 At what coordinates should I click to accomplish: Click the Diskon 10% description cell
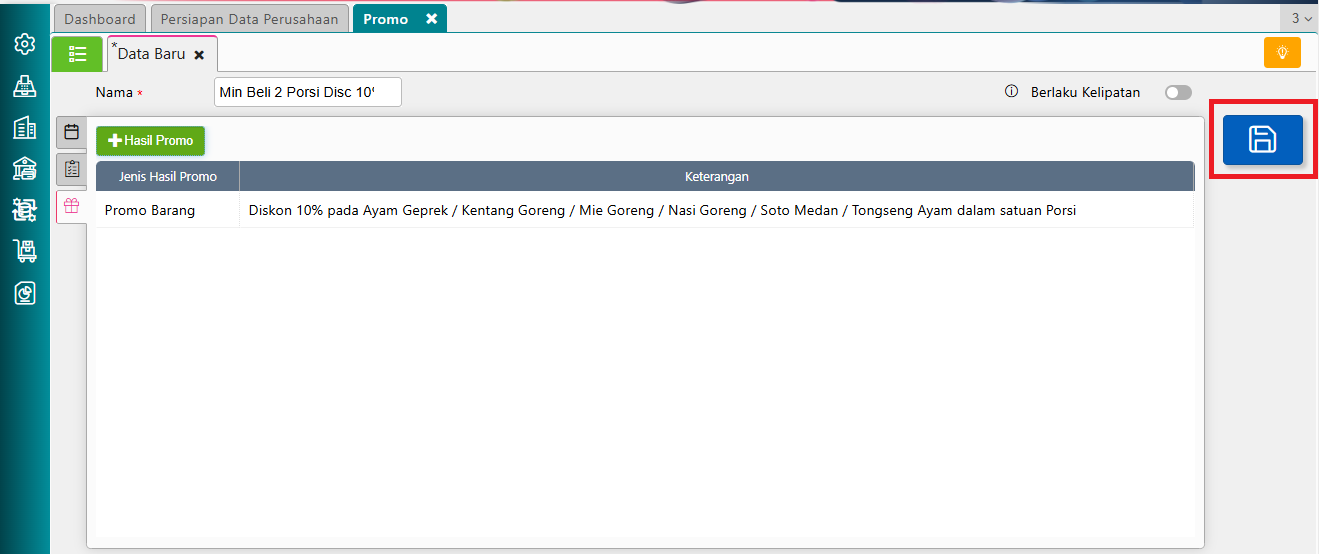[717, 210]
